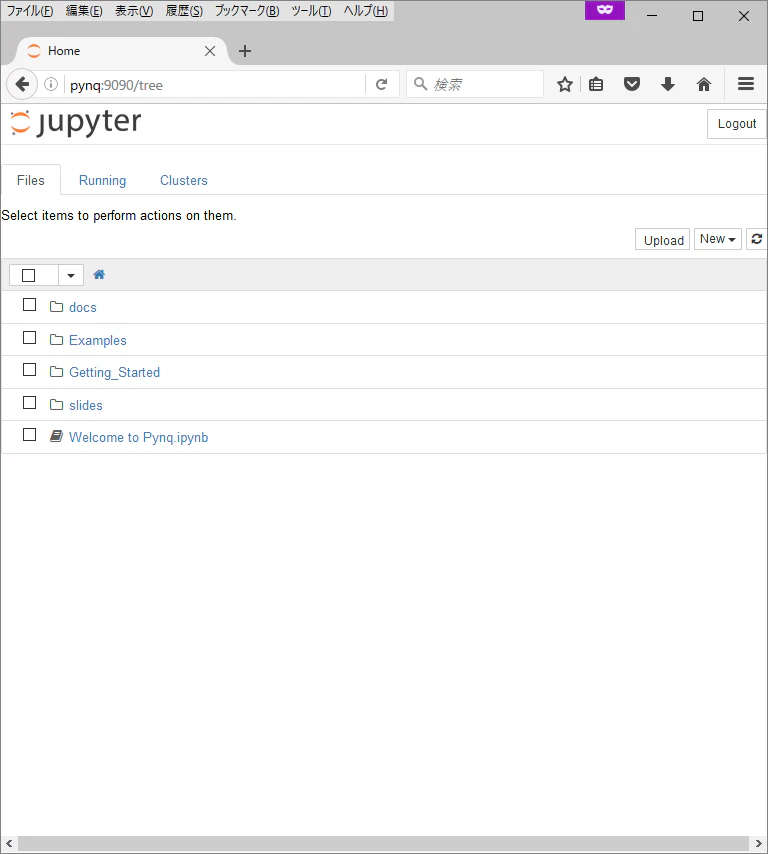The width and height of the screenshot is (768, 854).
Task: Open the ツール(T) menu
Action: (x=311, y=11)
